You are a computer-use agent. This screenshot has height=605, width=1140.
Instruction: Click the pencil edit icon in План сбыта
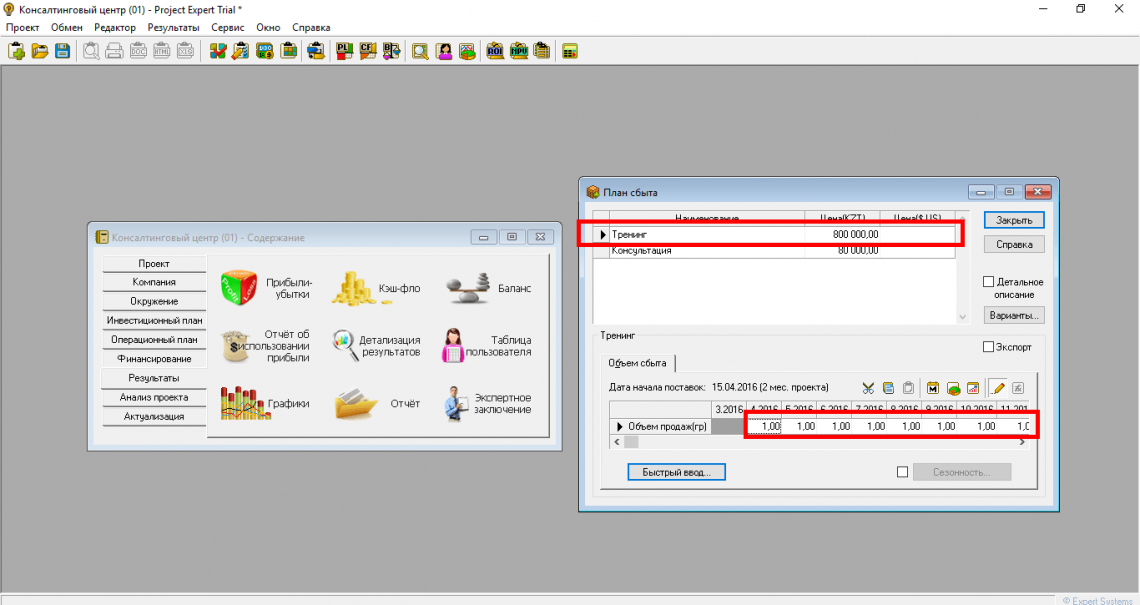(x=997, y=388)
